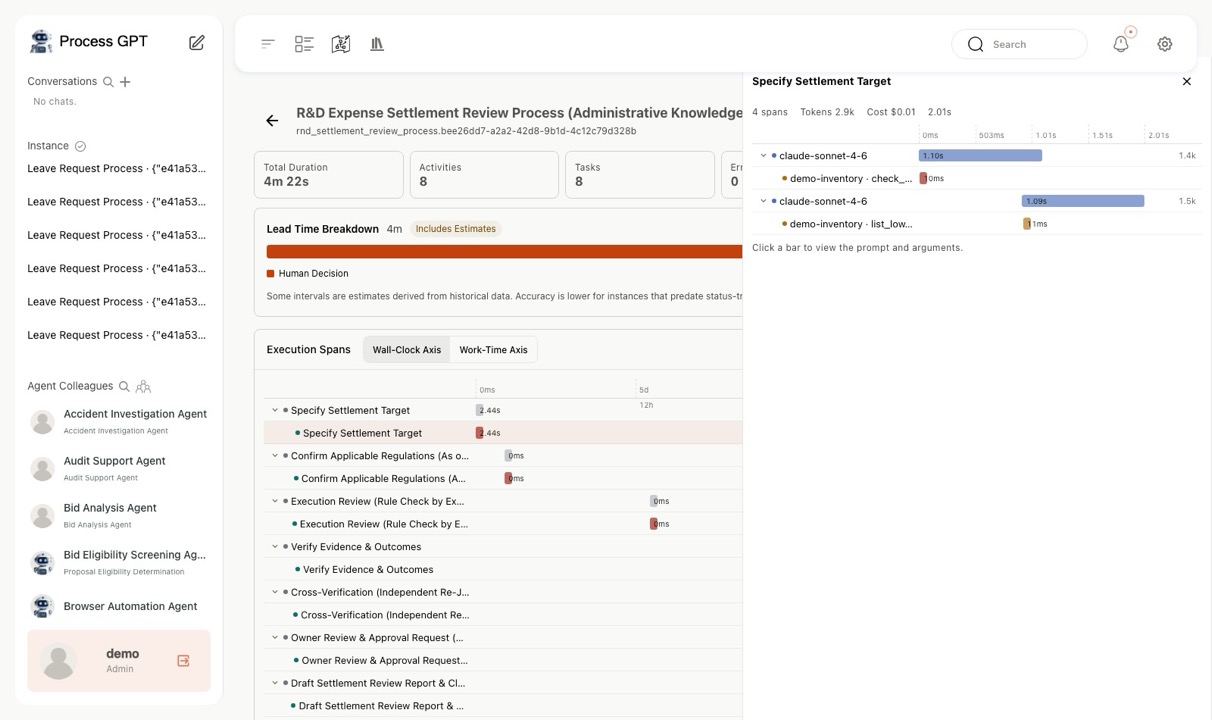Screen dimensions: 1212x720
Task: Click the 1.10s claude-sonnet span bar
Action: (x=980, y=156)
